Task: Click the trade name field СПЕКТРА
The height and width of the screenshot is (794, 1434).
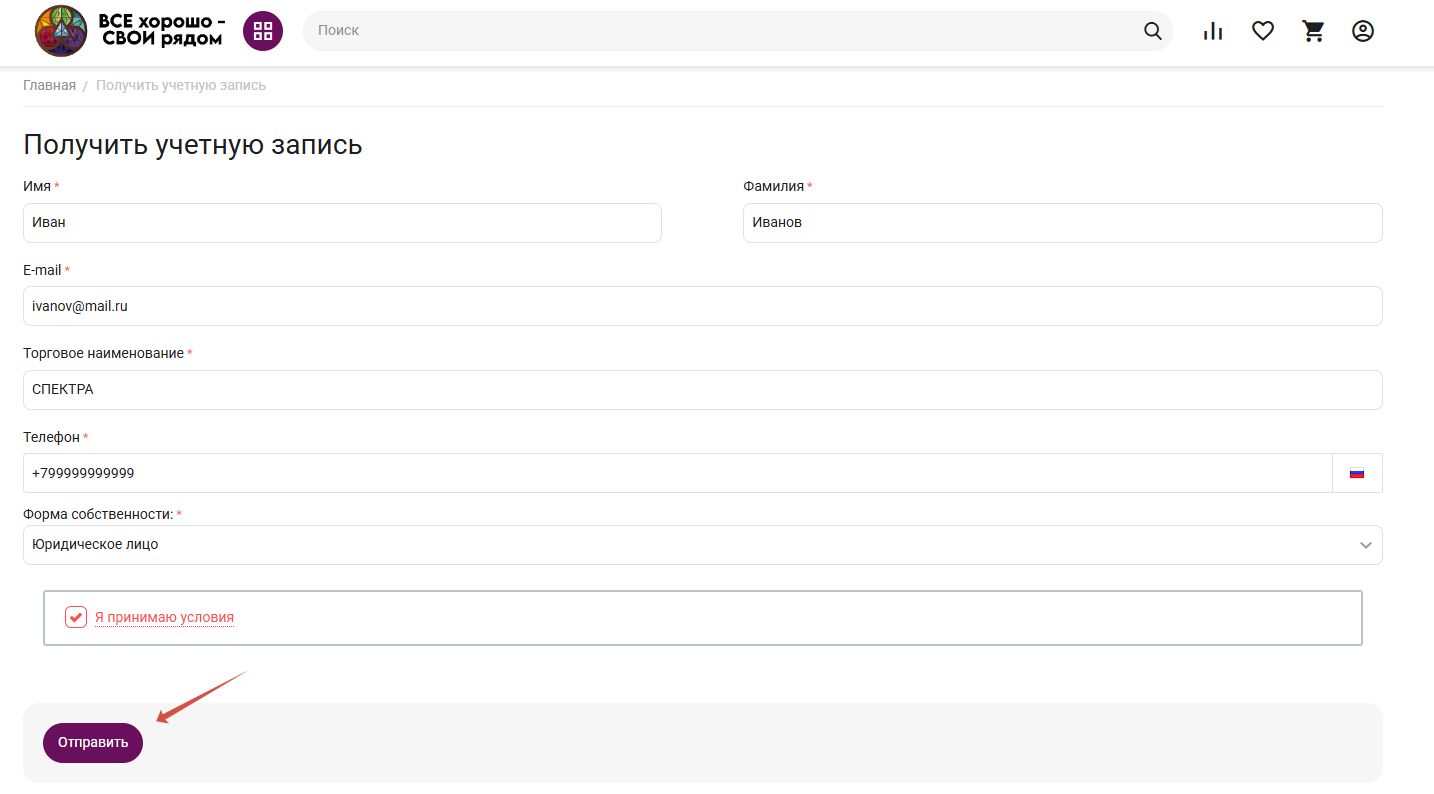Action: [x=702, y=390]
